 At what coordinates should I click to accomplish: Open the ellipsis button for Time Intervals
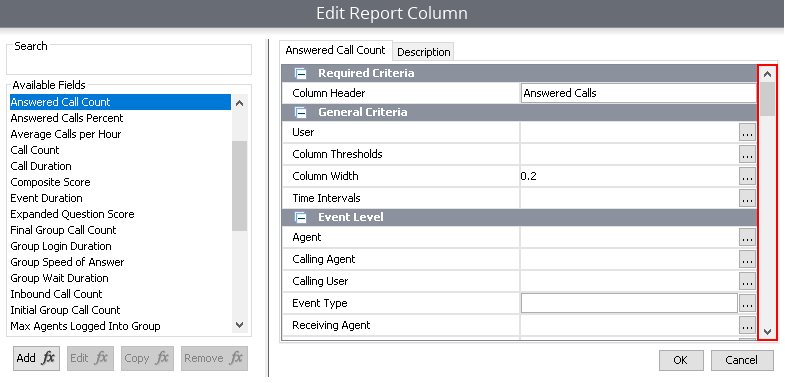[x=747, y=198]
